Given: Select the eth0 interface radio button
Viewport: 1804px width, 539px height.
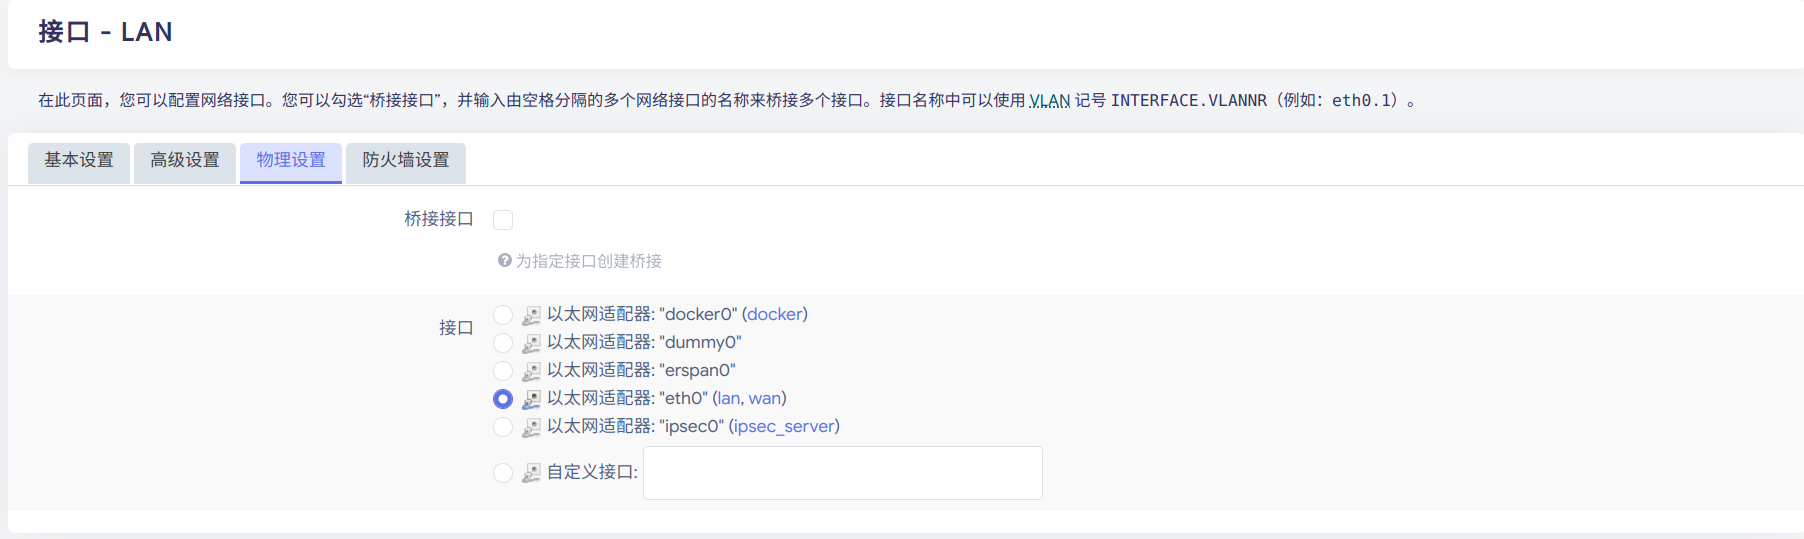Looking at the screenshot, I should 503,399.
